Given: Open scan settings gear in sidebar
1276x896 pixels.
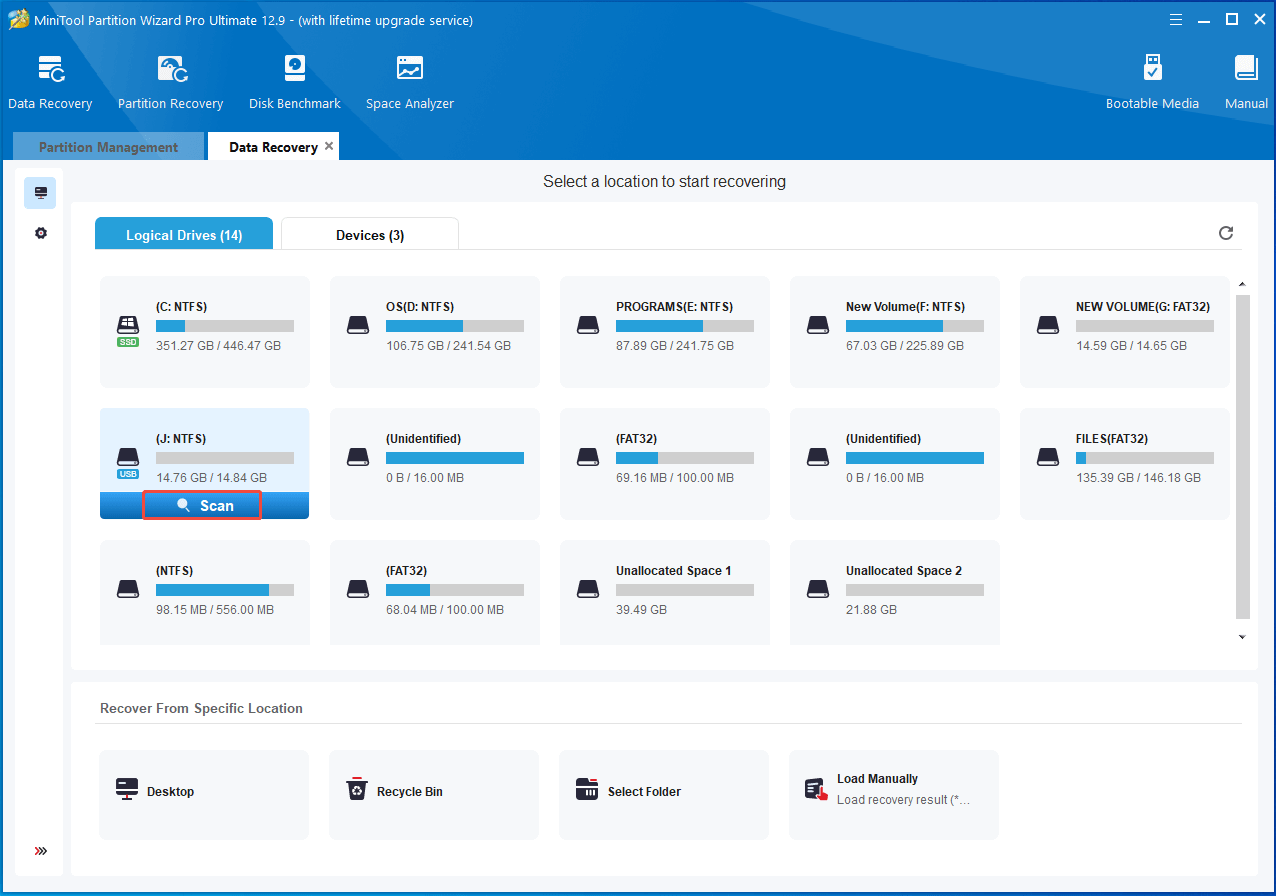Looking at the screenshot, I should pos(41,233).
